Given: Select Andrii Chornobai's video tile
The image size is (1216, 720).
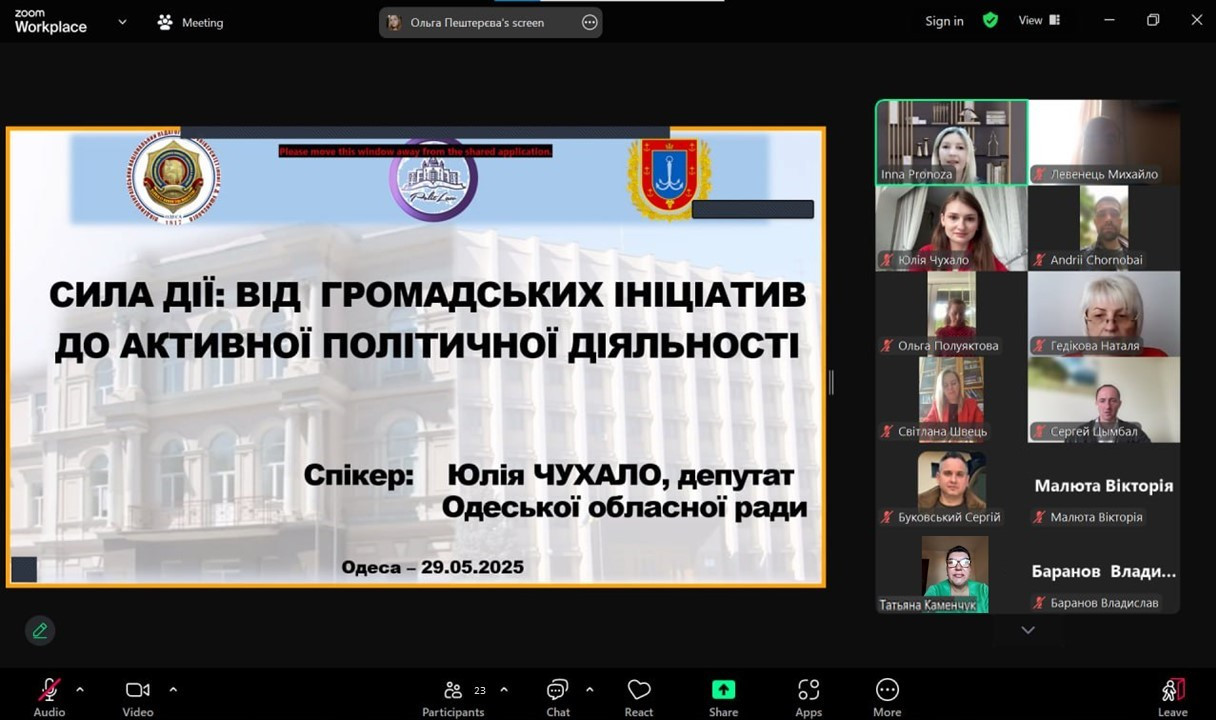Looking at the screenshot, I should [1104, 228].
